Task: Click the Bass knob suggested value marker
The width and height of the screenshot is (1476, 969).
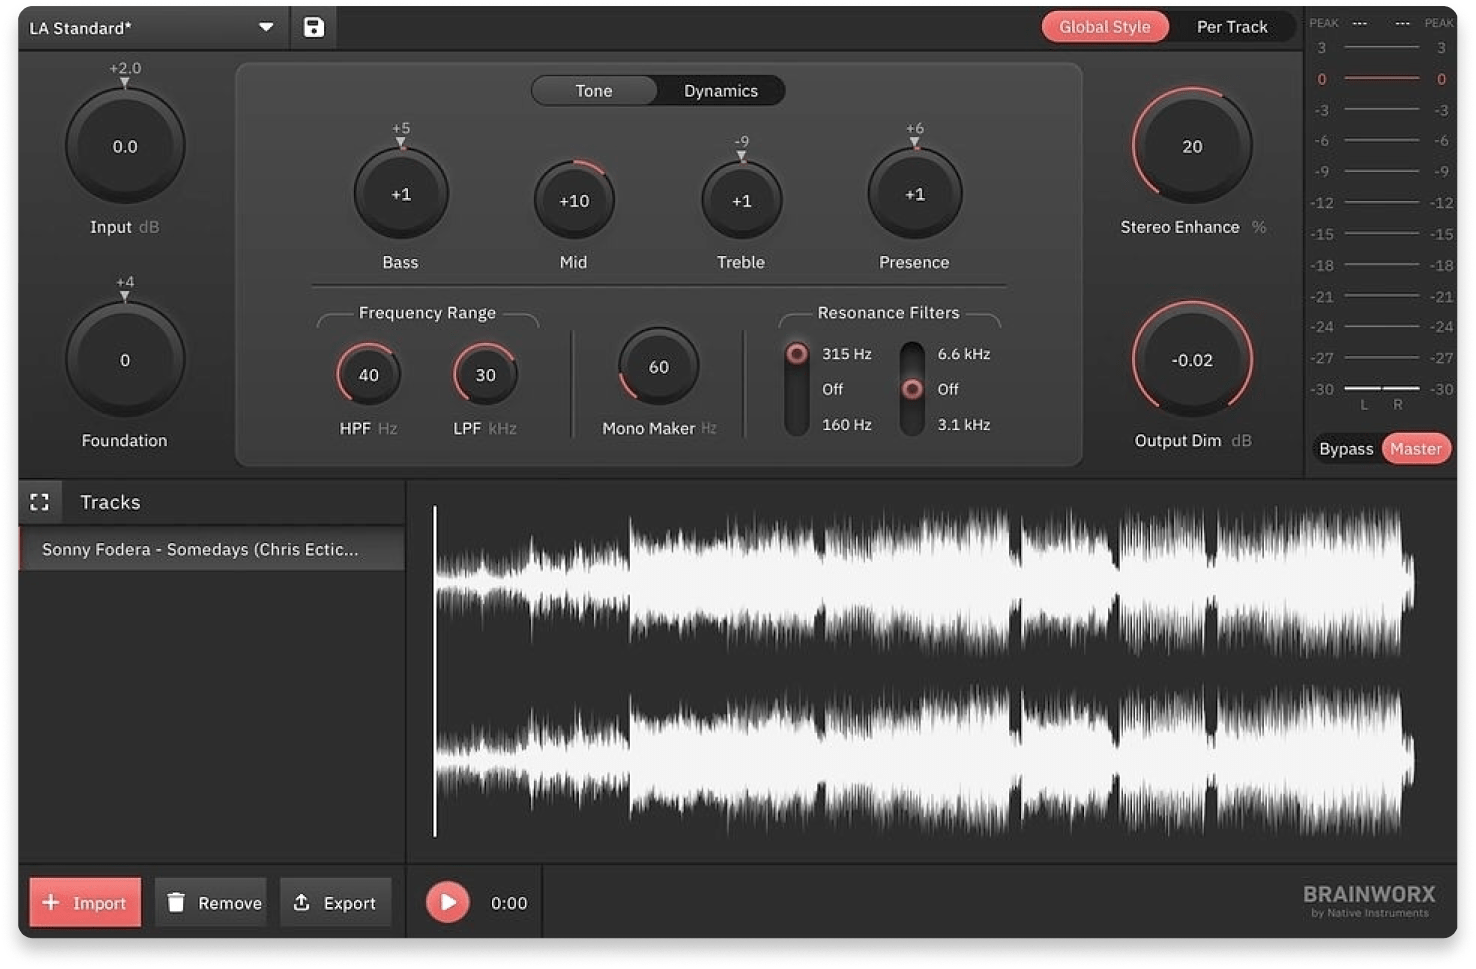Action: 401,141
